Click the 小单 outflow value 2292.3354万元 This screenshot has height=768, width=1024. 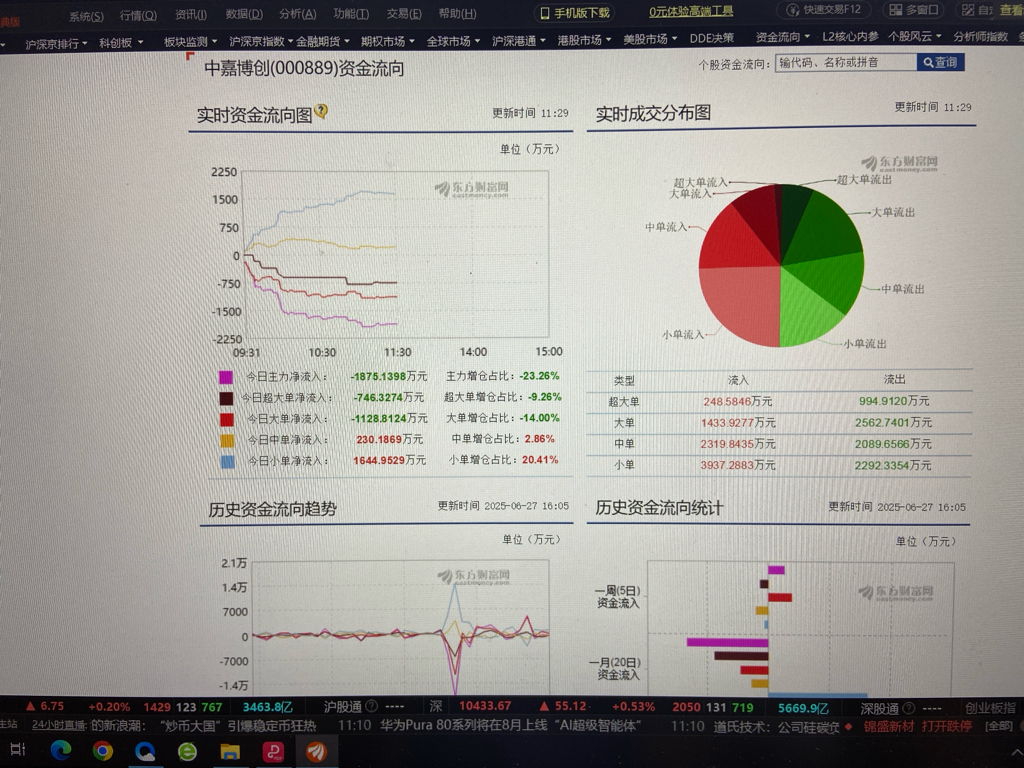[893, 465]
